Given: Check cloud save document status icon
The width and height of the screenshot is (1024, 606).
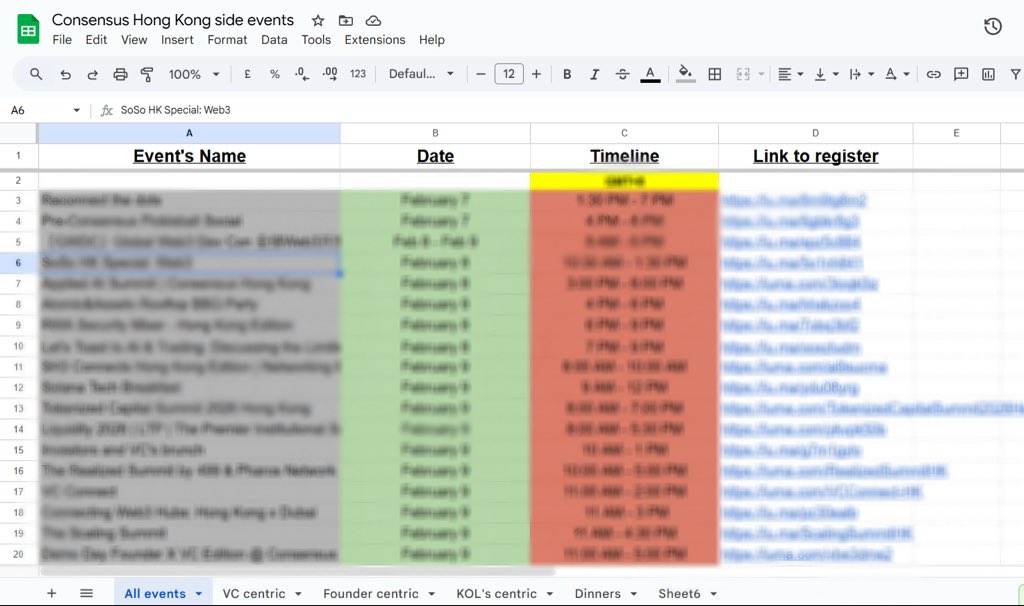Looking at the screenshot, I should pos(373,21).
